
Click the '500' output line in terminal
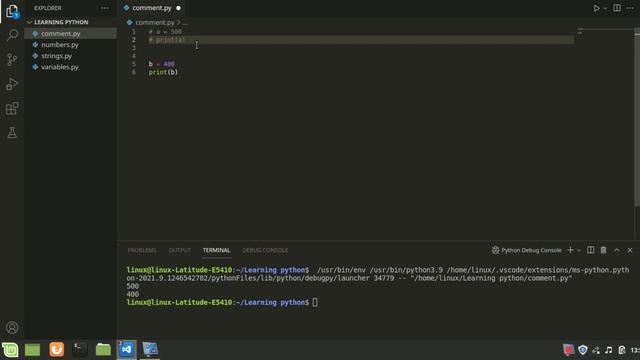pyautogui.click(x=133, y=286)
